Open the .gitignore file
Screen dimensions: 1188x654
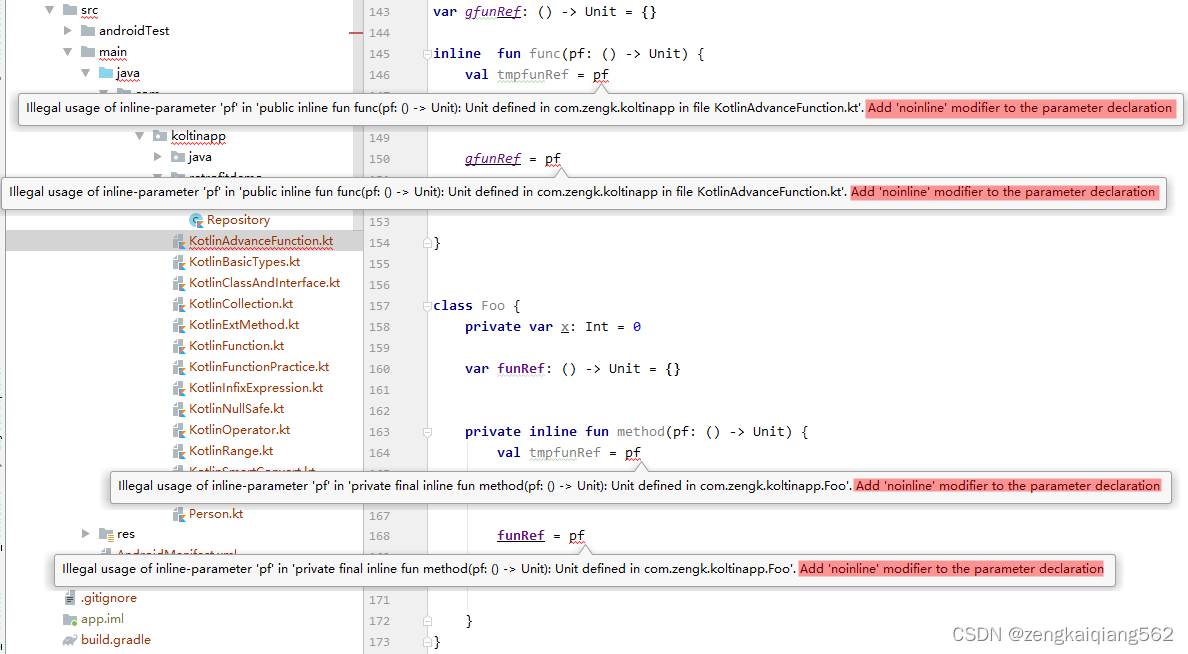tap(109, 598)
